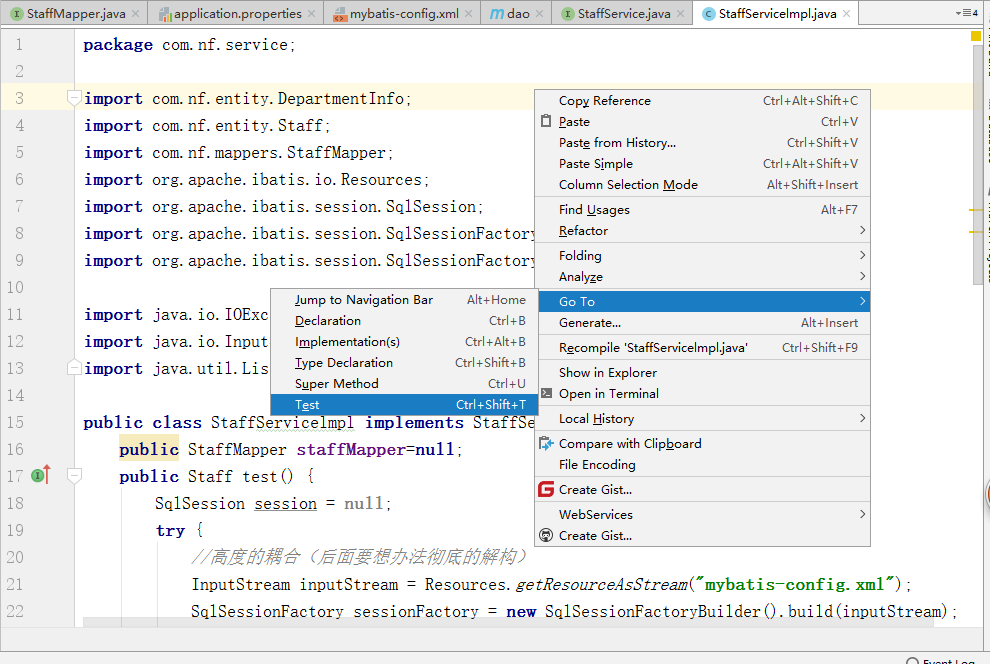Choose Type Declaration in submenu
Viewport: 990px width, 664px height.
(x=404, y=362)
